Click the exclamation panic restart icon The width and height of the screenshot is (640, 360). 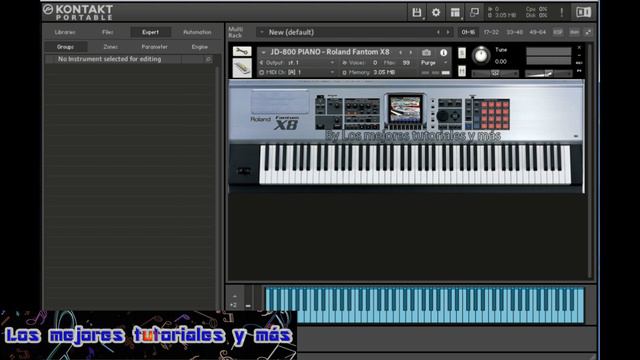coord(562,13)
